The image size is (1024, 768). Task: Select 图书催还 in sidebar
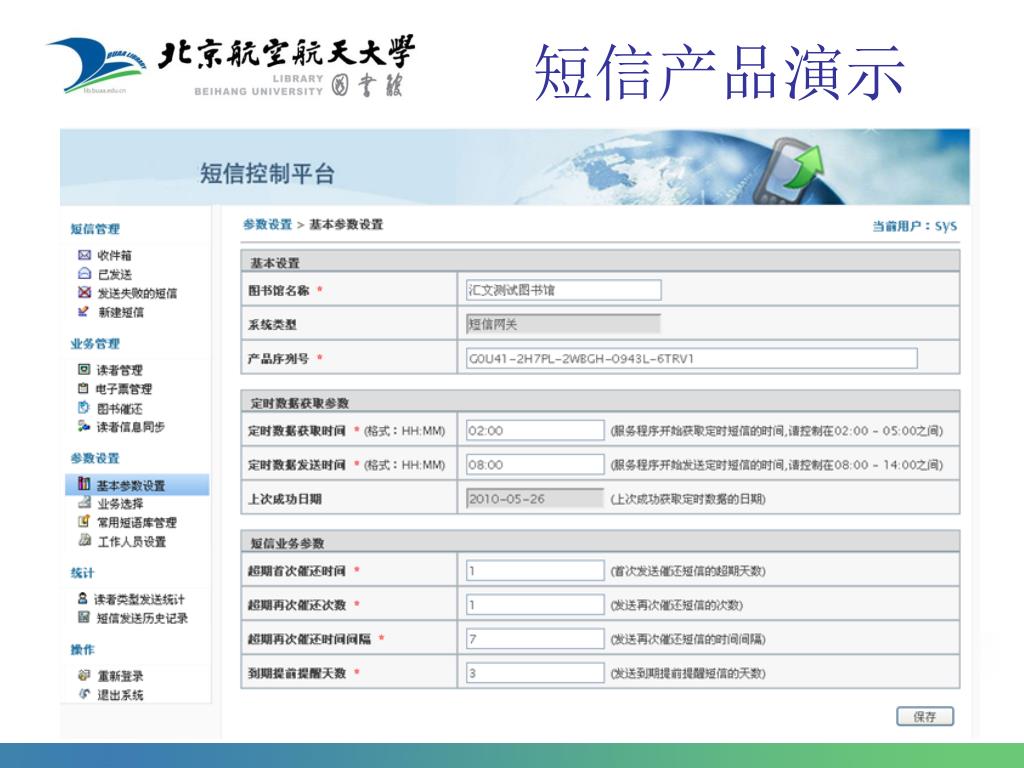click(x=120, y=409)
